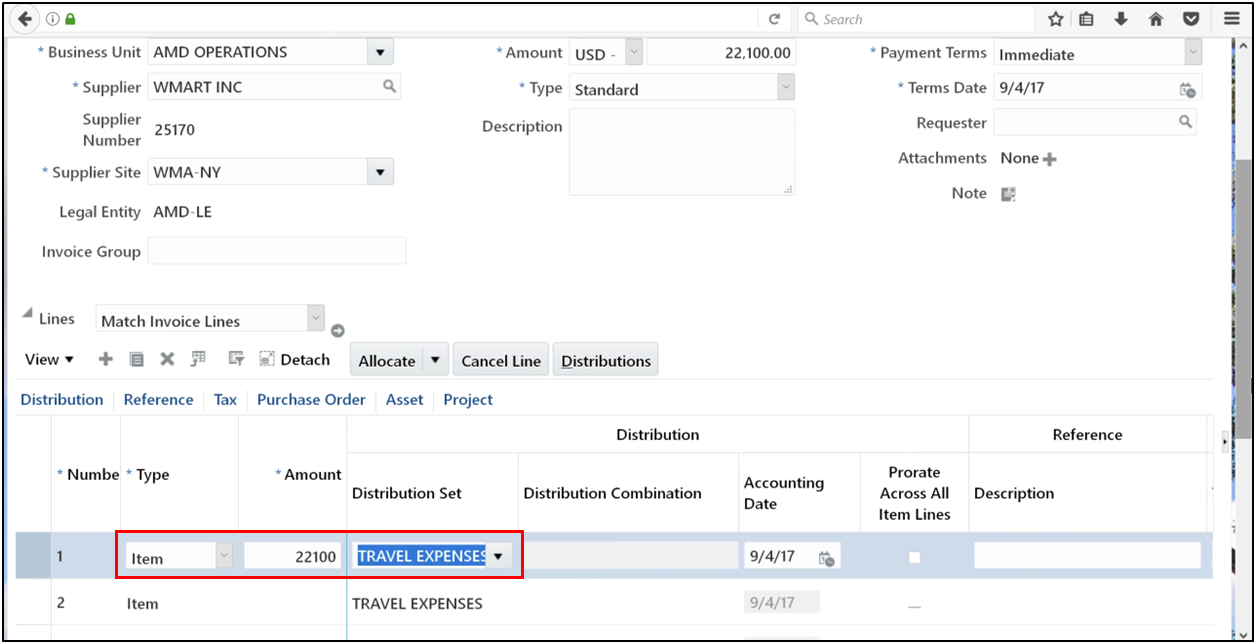Switch to the Purchase Order tab

(x=311, y=399)
